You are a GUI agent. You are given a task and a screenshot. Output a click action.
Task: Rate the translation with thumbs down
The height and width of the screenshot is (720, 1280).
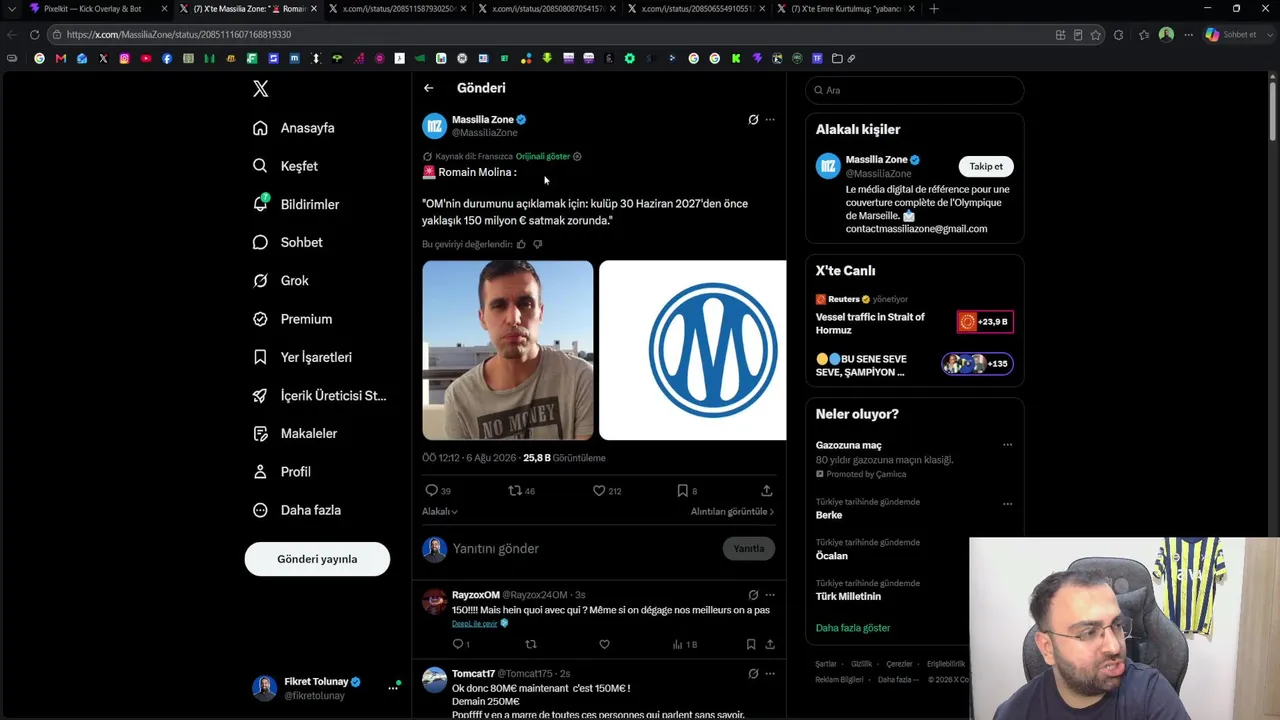(x=537, y=244)
